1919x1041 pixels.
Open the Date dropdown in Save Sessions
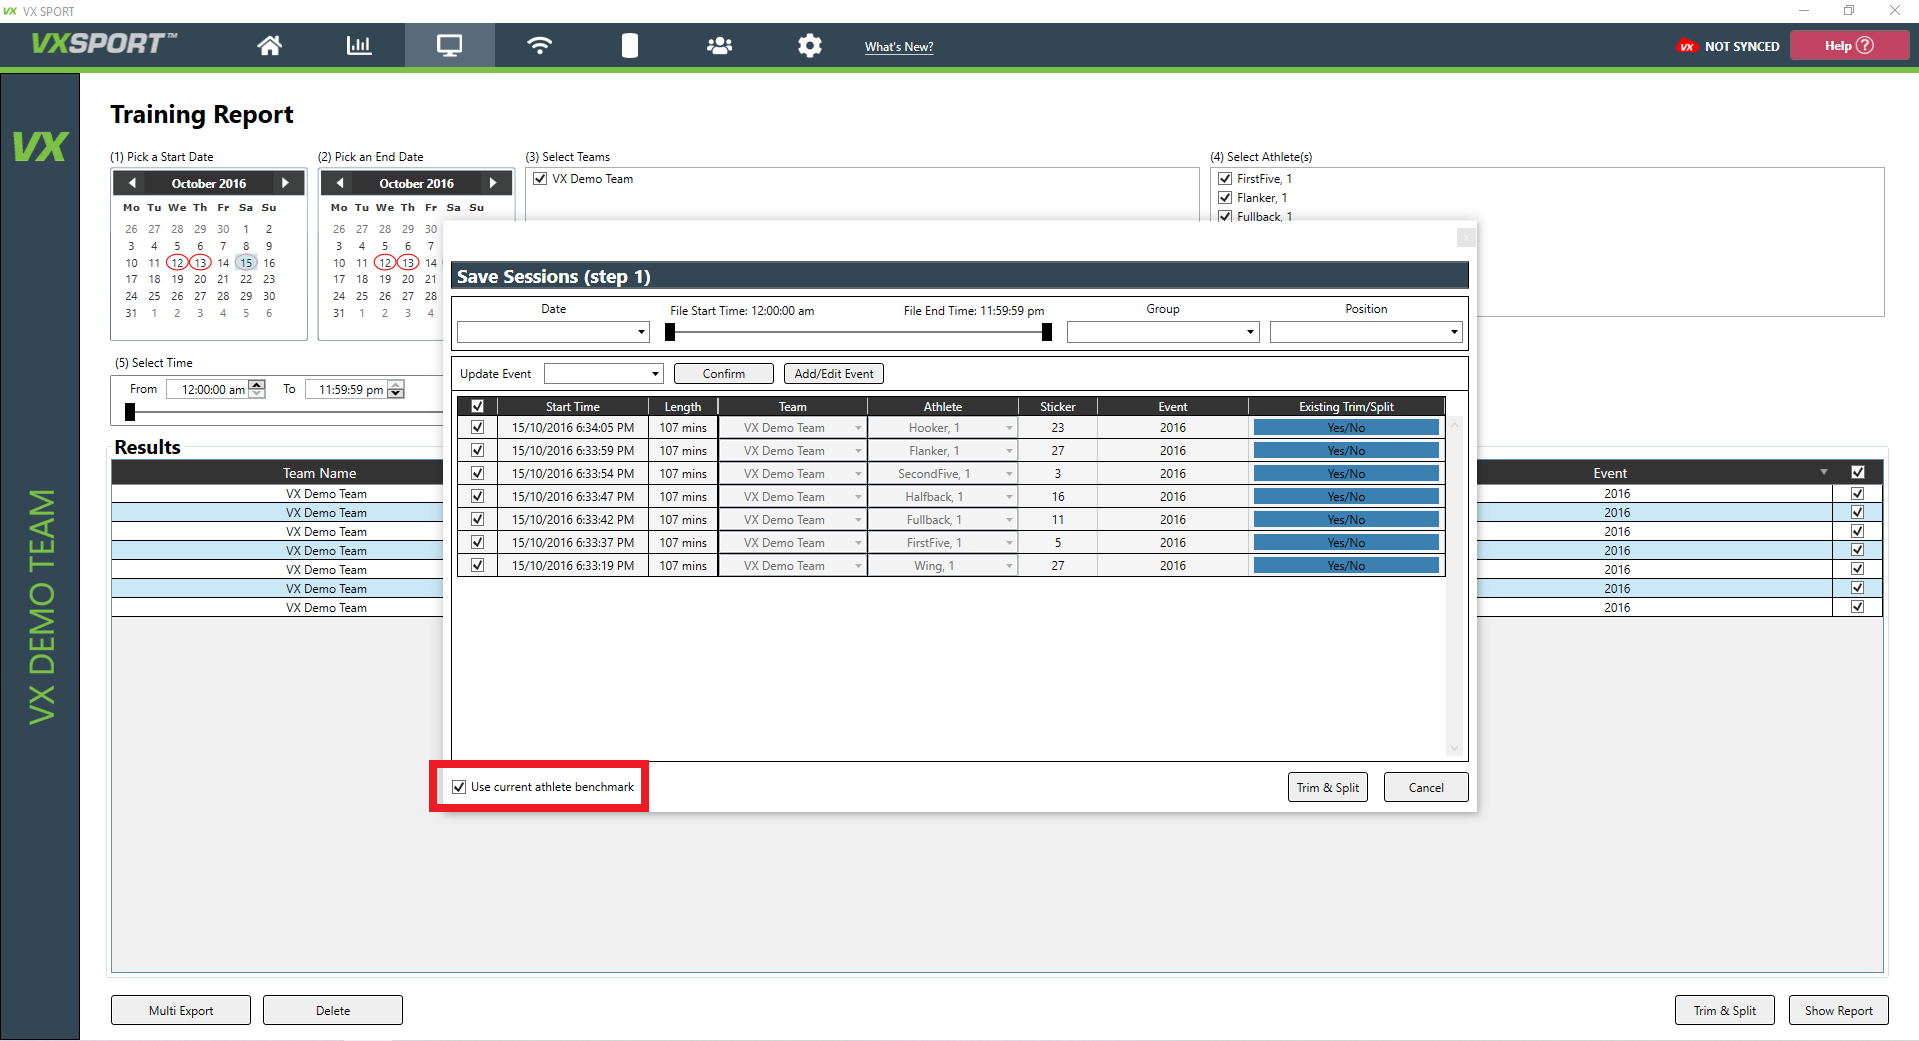pos(553,332)
